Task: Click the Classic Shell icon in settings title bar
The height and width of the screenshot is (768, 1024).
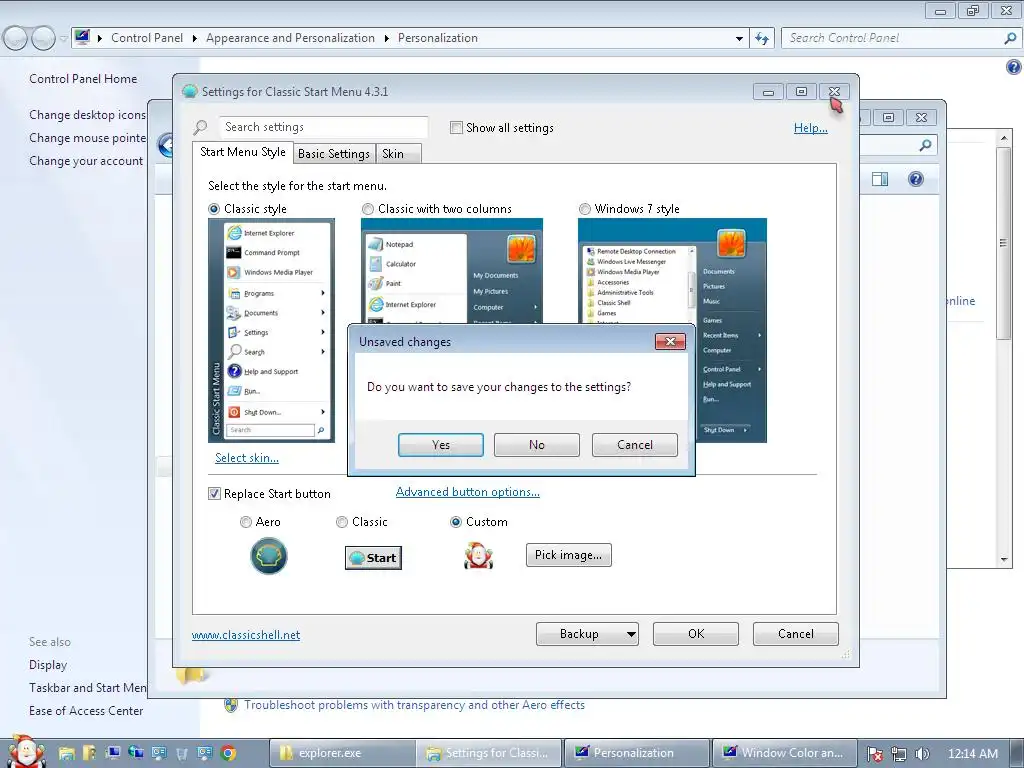Action: [189, 91]
